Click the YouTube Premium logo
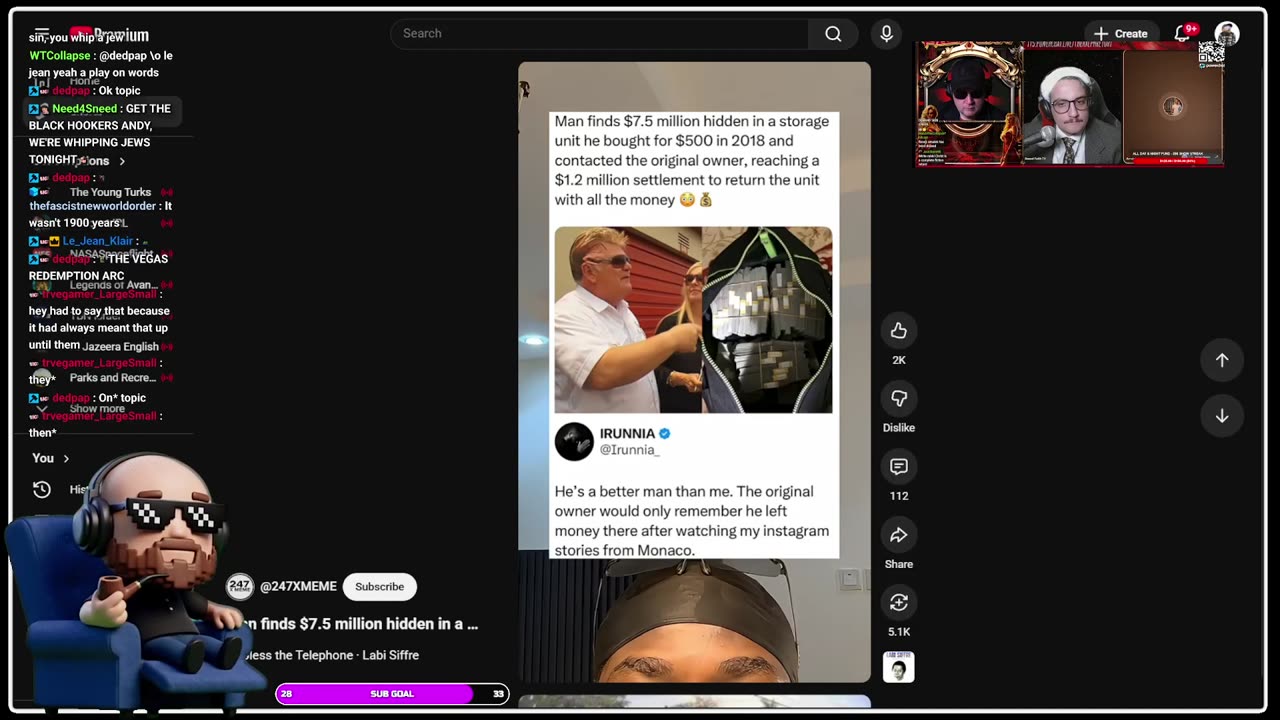 (x=110, y=35)
